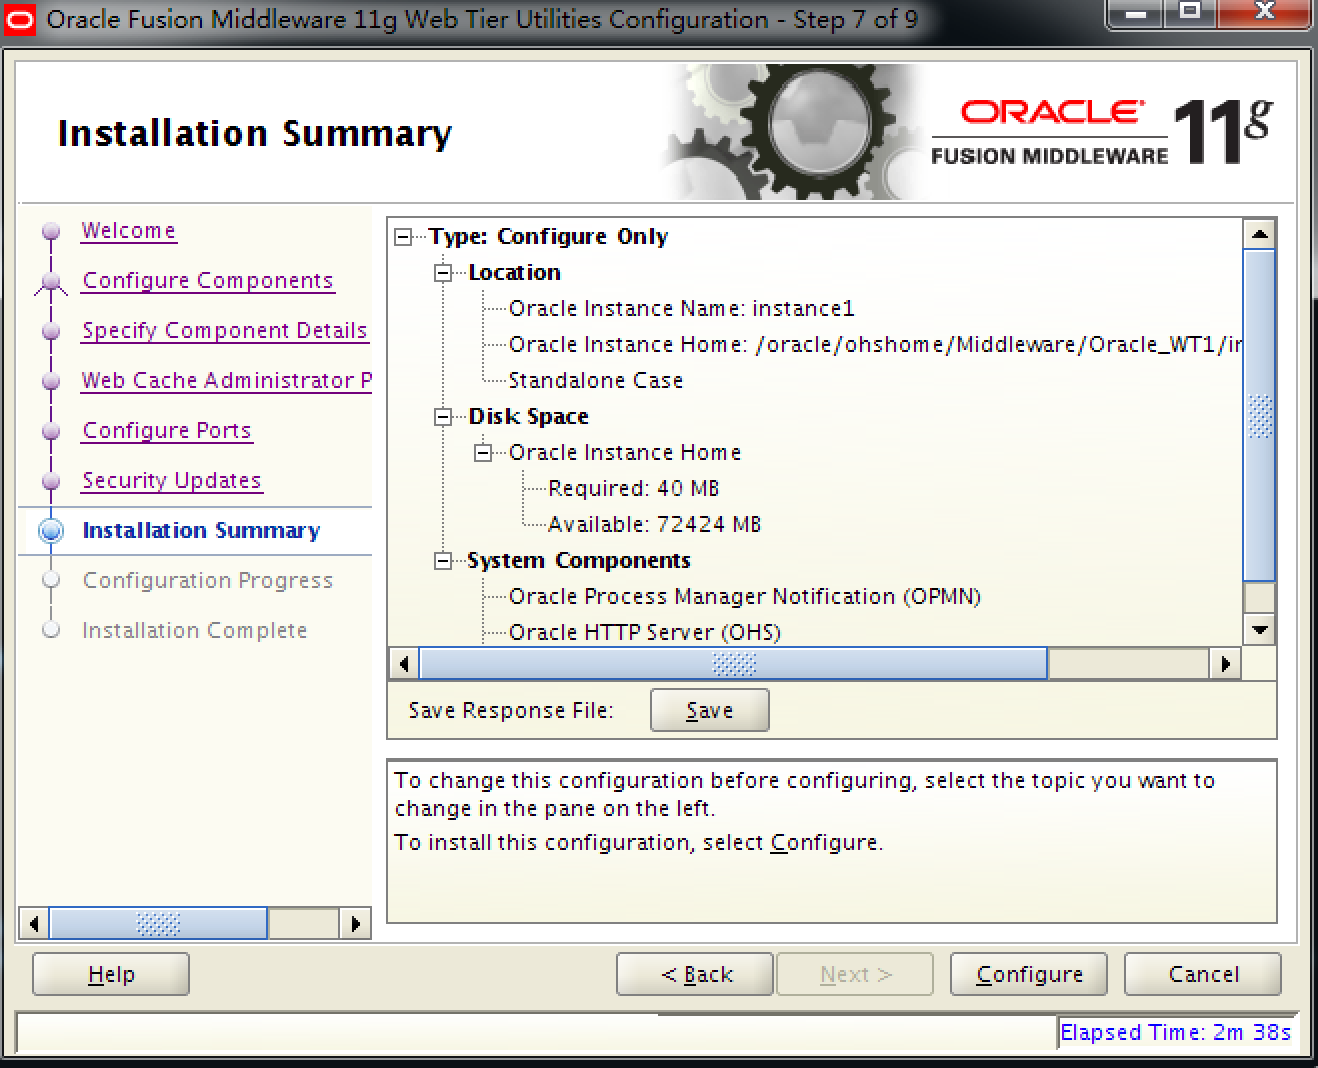Close the installer window
The image size is (1318, 1068).
coord(1264,13)
